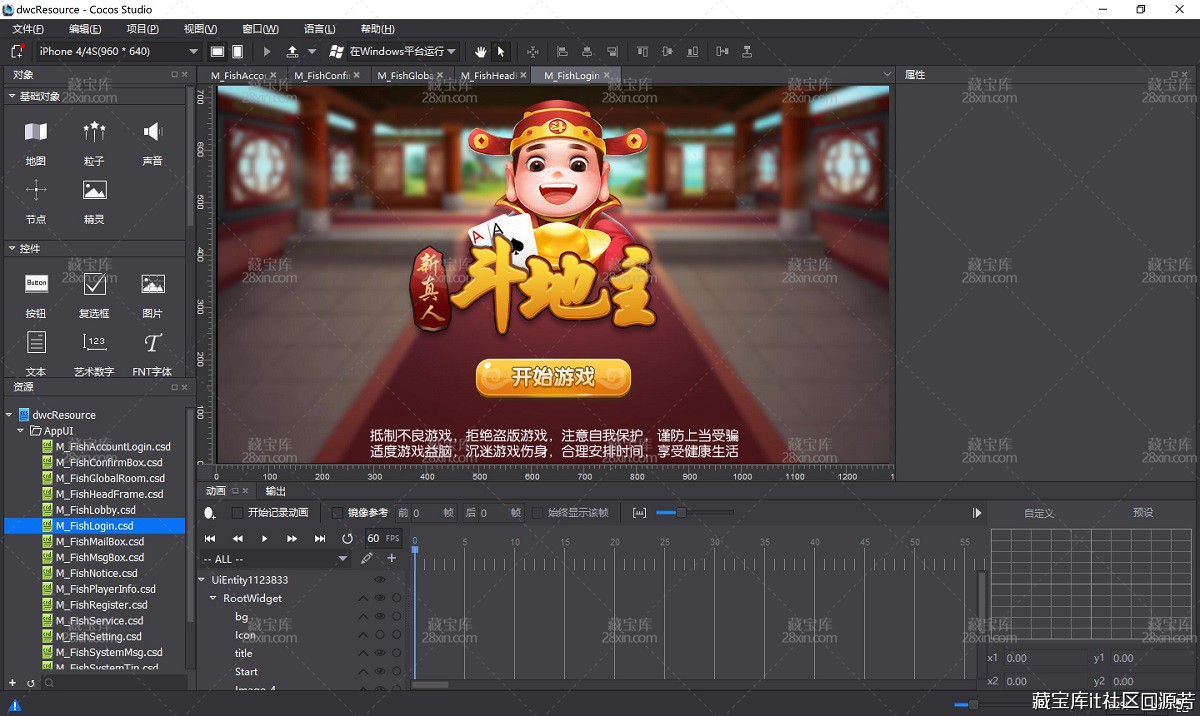Select the Particle (粒子) object icon
This screenshot has width=1200, height=716.
point(94,132)
